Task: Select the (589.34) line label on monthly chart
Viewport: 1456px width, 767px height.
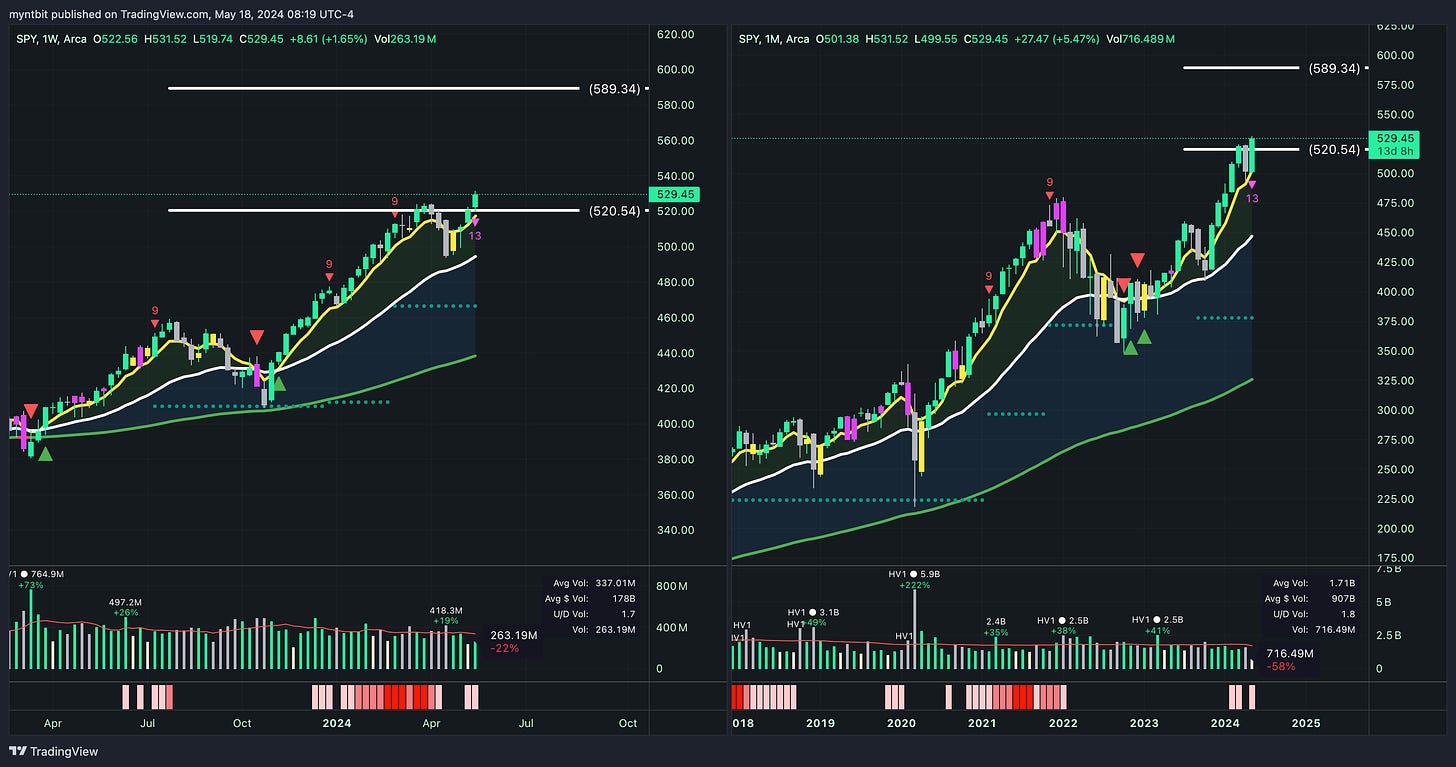Action: (1333, 69)
